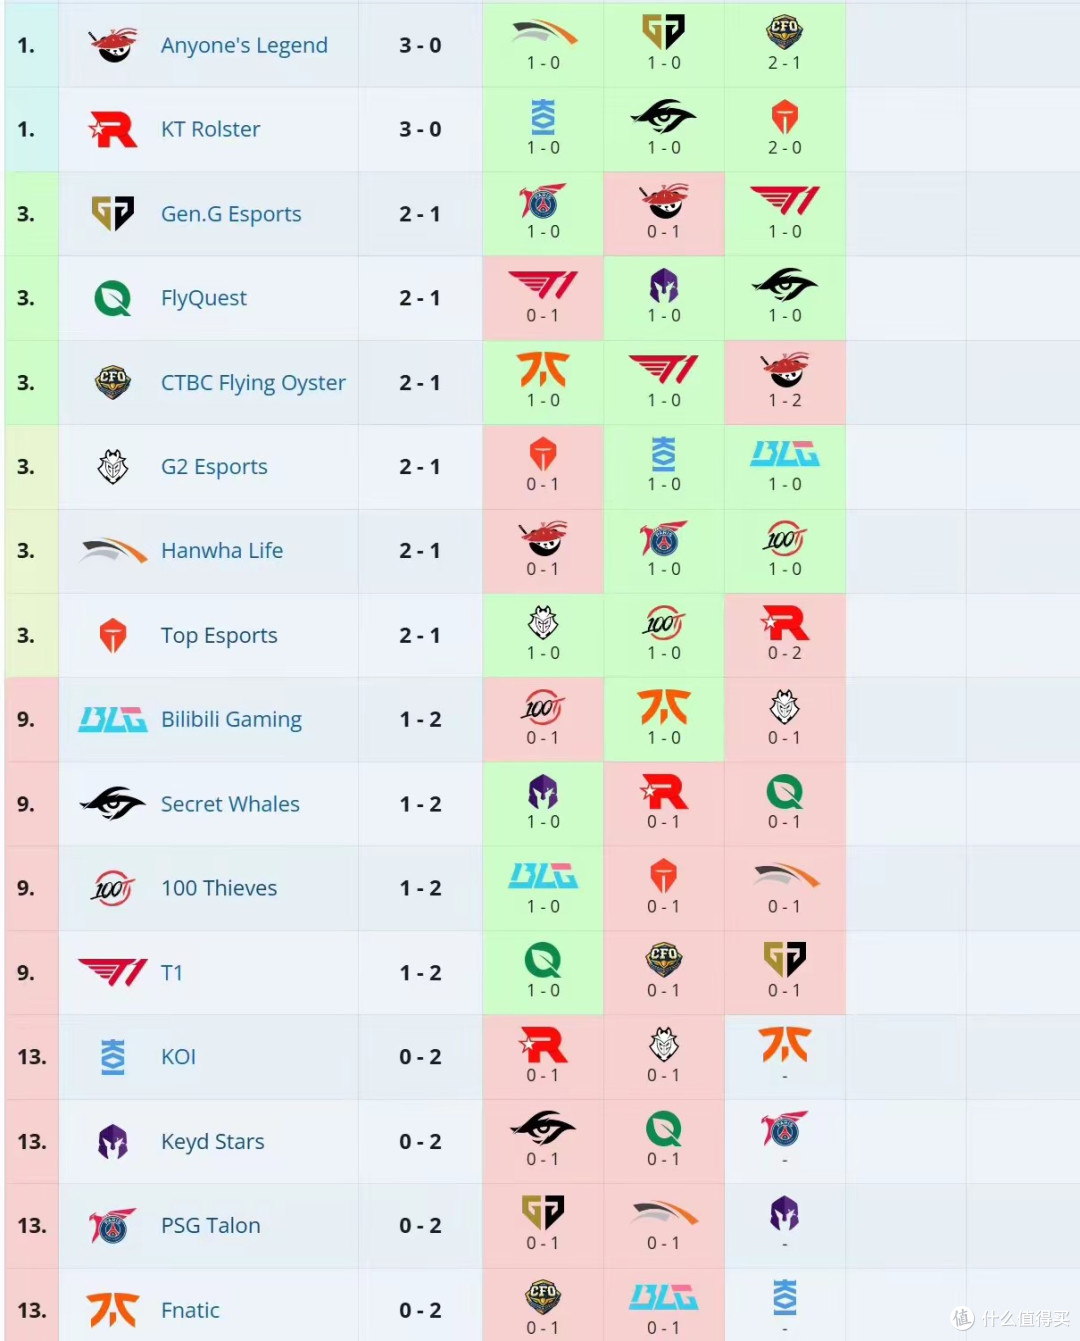Click the Hanwha Life logo beside team name
Viewport: 1080px width, 1341px height.
pos(113,551)
